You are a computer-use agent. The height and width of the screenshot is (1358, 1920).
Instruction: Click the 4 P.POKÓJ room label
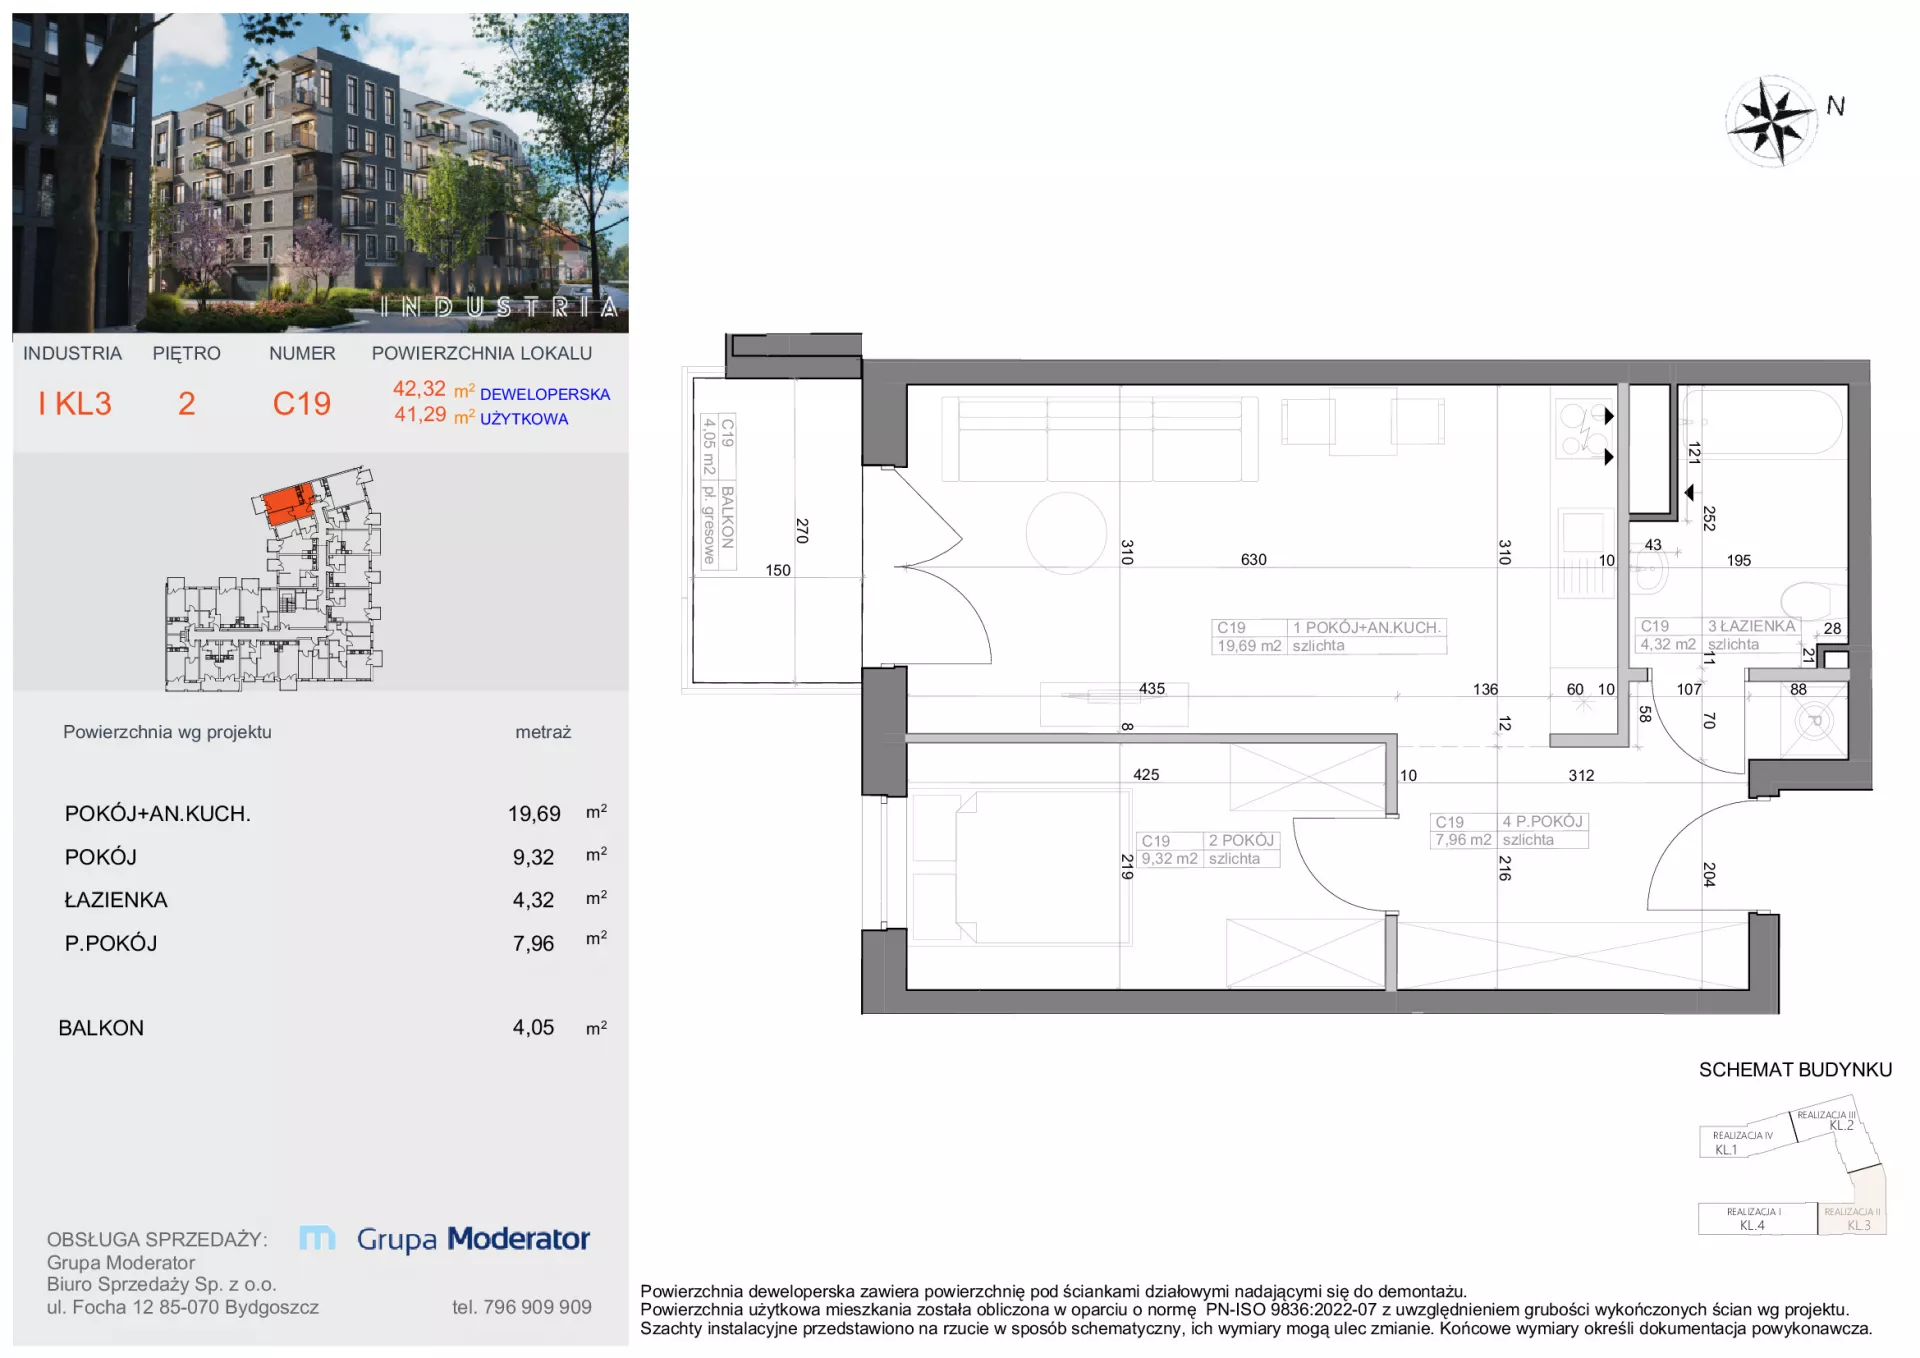[x=1542, y=822]
